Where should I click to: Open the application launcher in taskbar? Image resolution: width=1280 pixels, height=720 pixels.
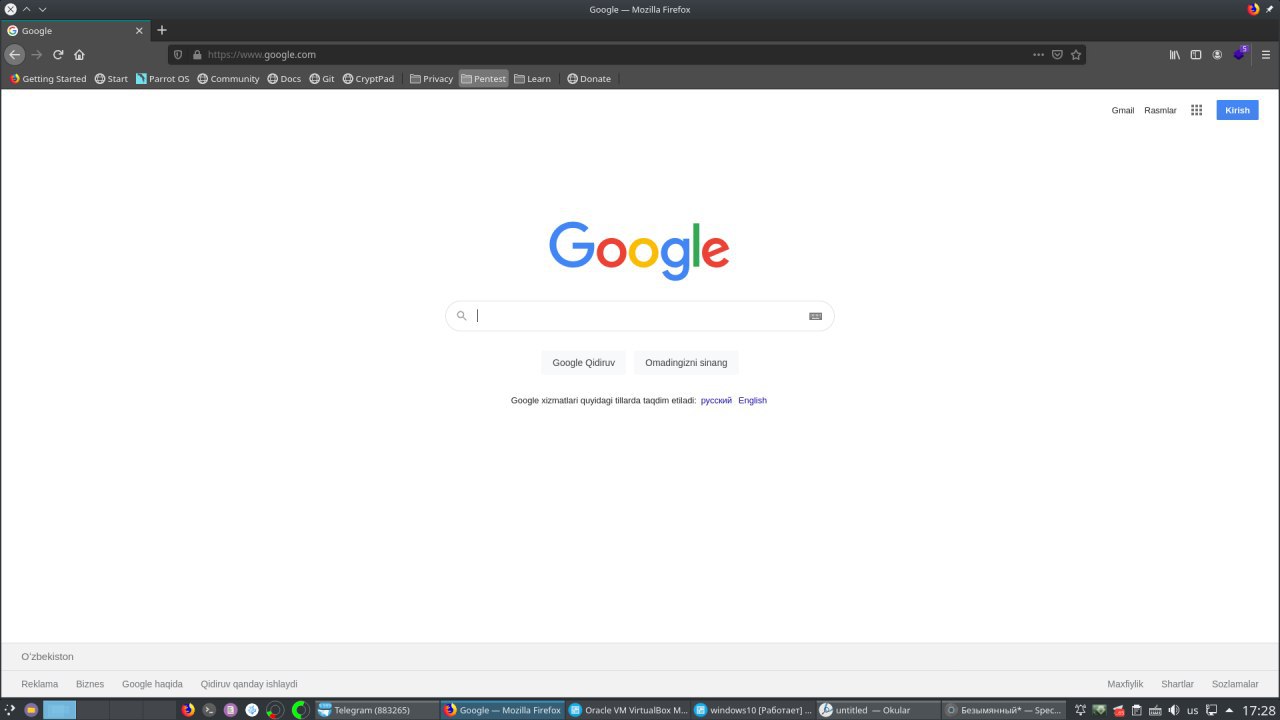pyautogui.click(x=10, y=710)
